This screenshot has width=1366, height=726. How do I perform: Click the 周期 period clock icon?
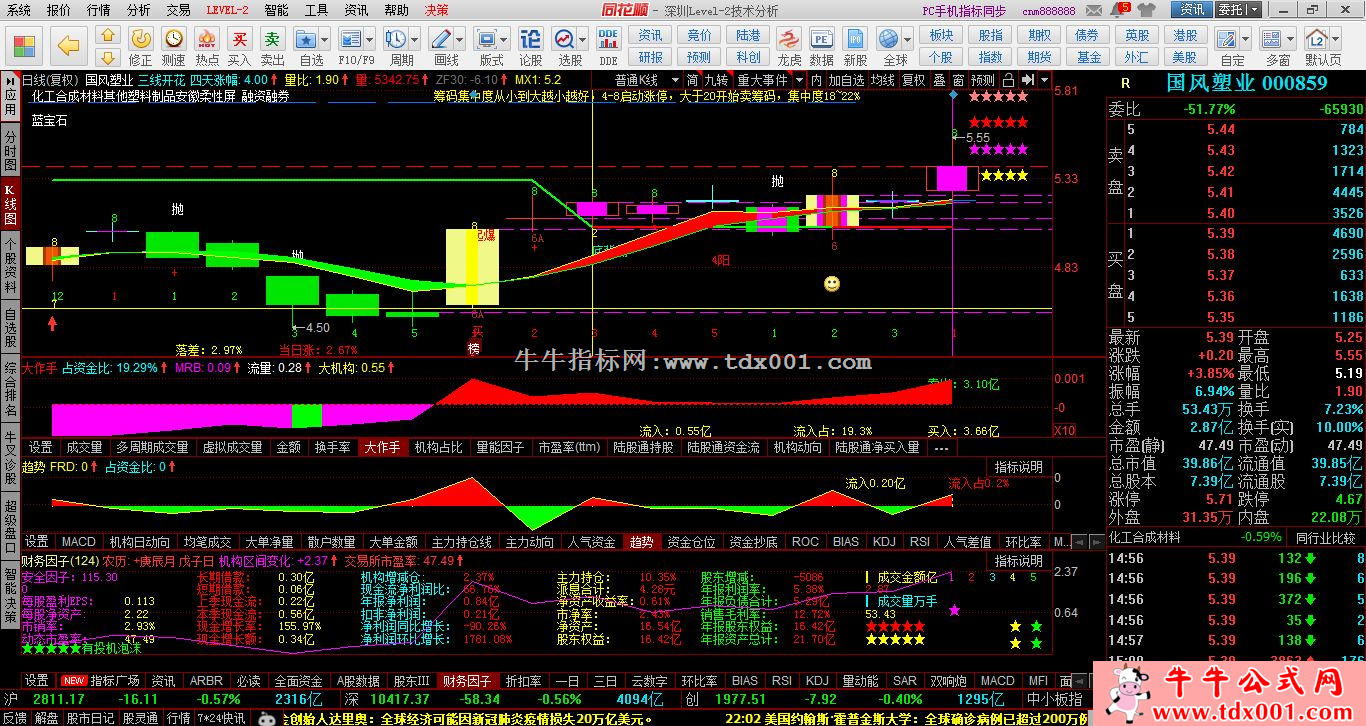click(x=396, y=39)
